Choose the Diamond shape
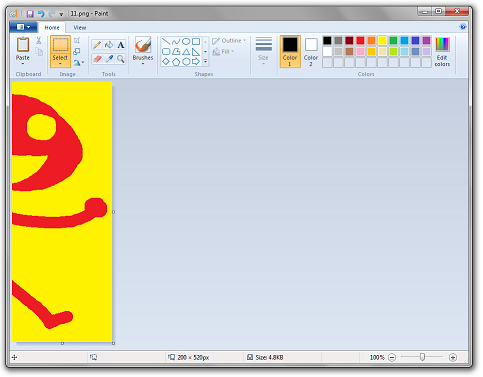Image resolution: width=483 pixels, height=377 pixels. coord(166,61)
